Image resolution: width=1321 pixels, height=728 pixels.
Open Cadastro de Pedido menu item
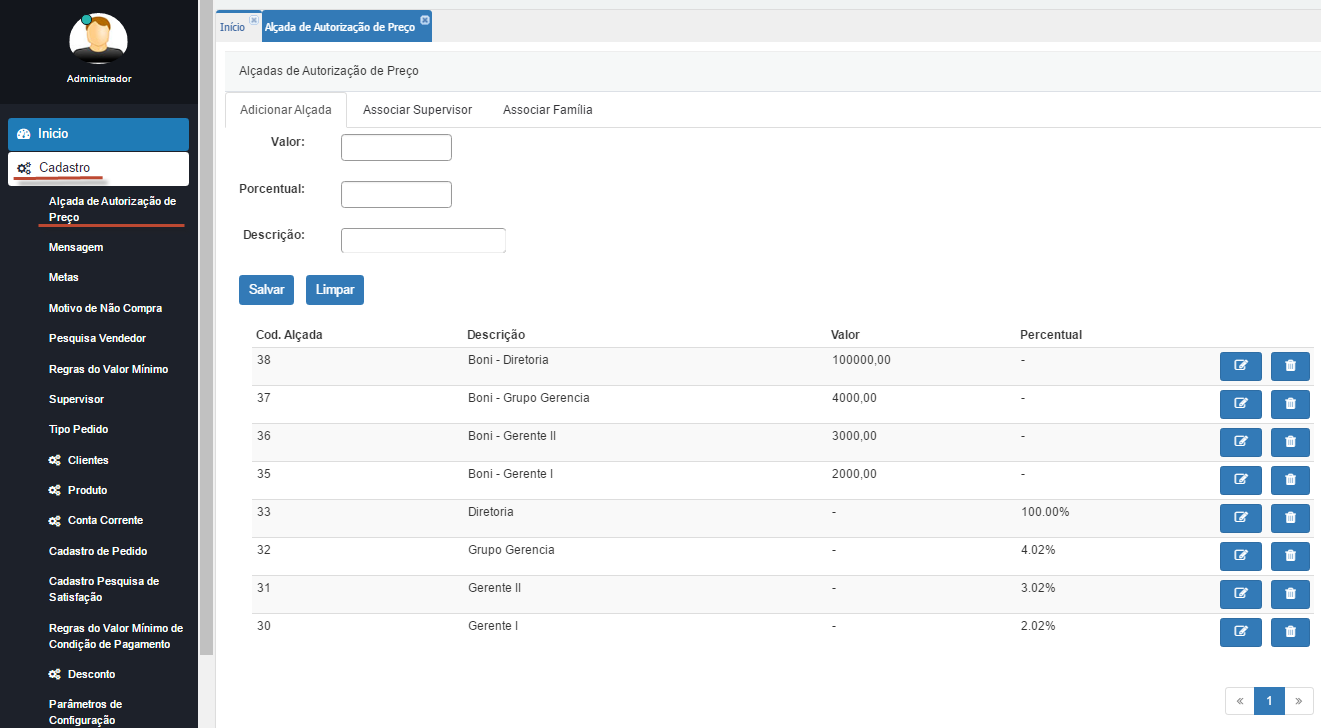coord(98,551)
